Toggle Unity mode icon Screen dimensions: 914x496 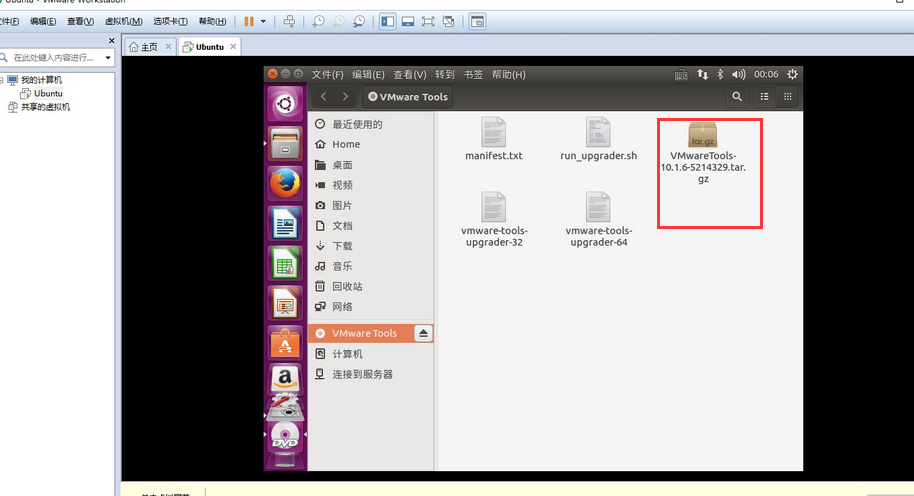tap(448, 22)
